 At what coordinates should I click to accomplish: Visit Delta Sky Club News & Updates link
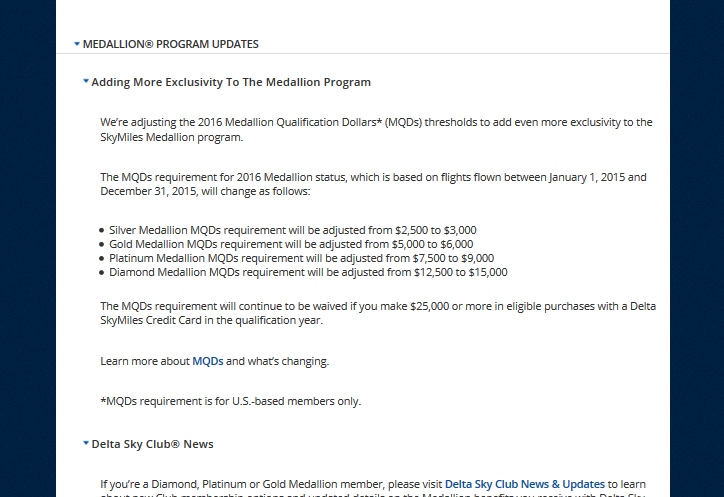(x=525, y=484)
